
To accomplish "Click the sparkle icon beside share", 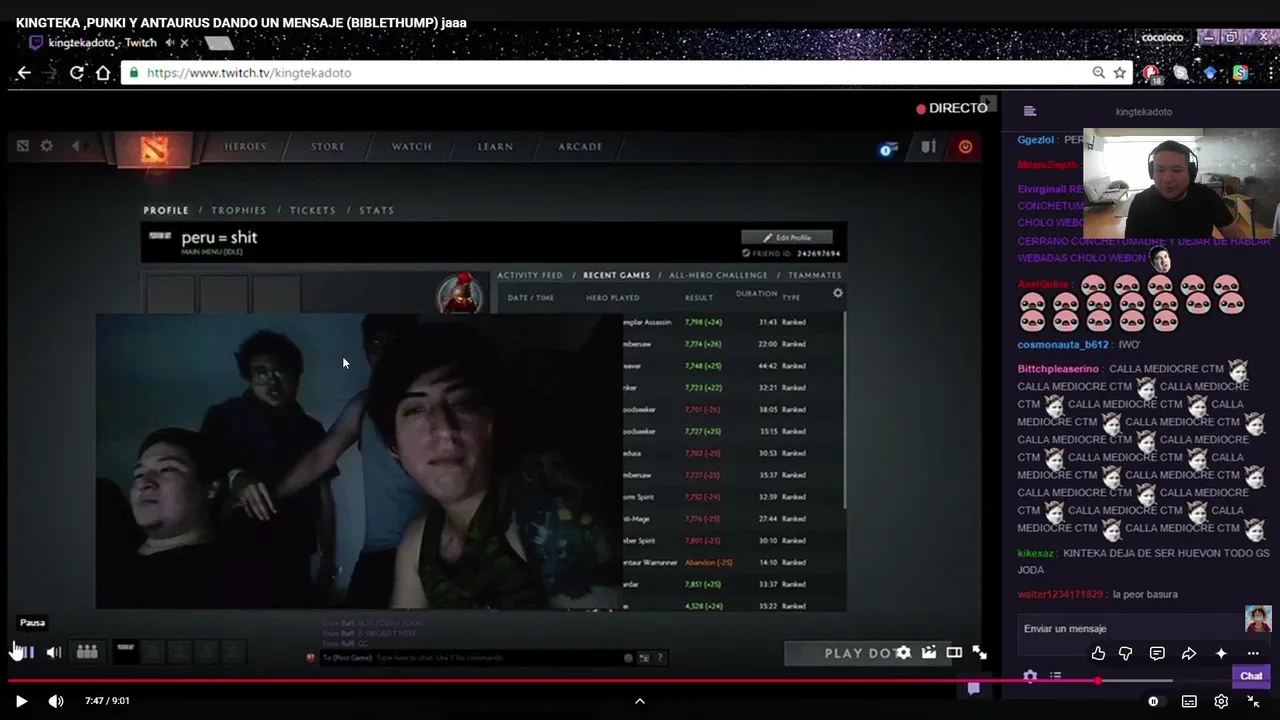I will [1221, 653].
